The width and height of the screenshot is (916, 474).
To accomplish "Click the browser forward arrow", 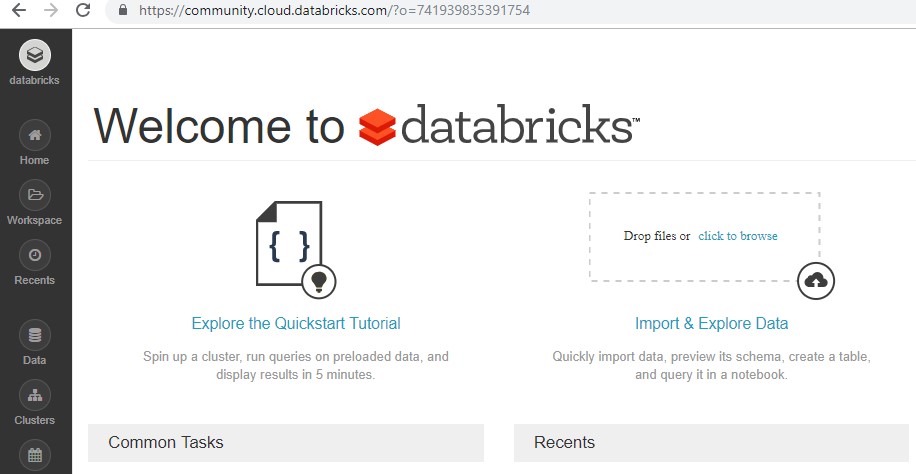I will coord(50,11).
